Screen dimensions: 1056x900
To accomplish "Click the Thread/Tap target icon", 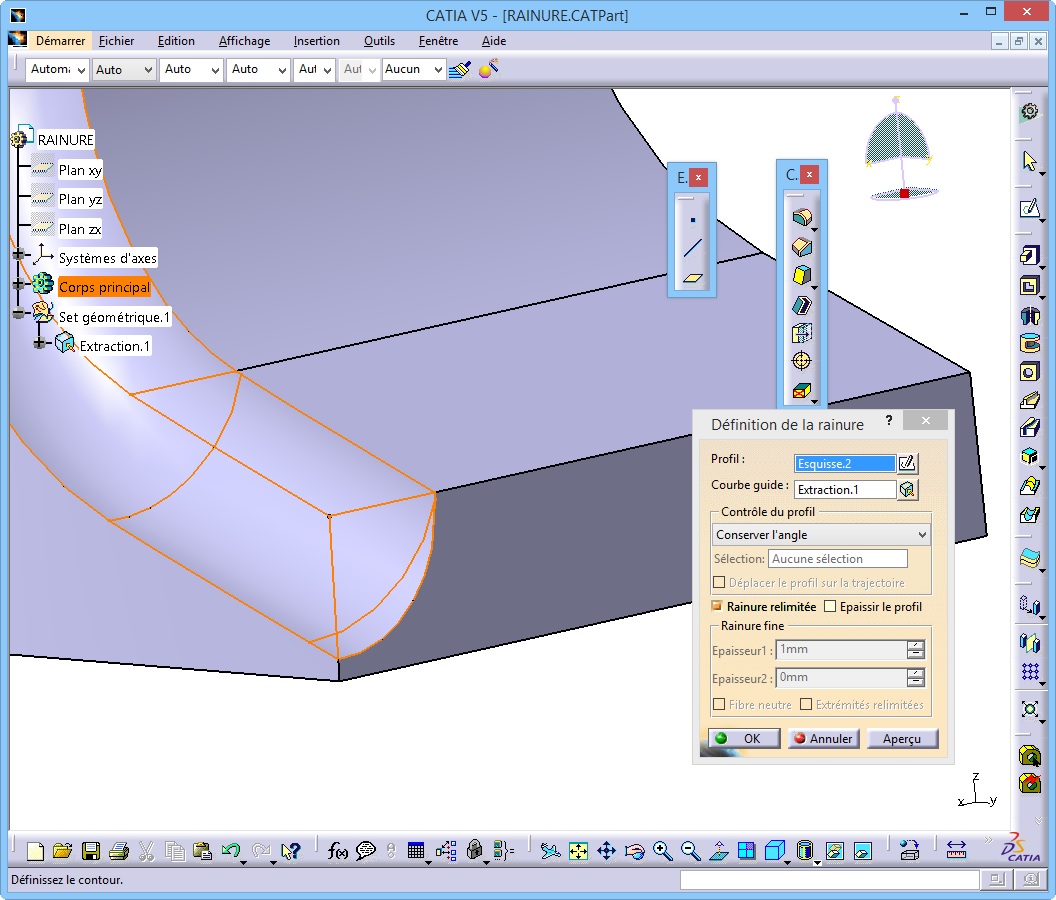I will pos(801,361).
